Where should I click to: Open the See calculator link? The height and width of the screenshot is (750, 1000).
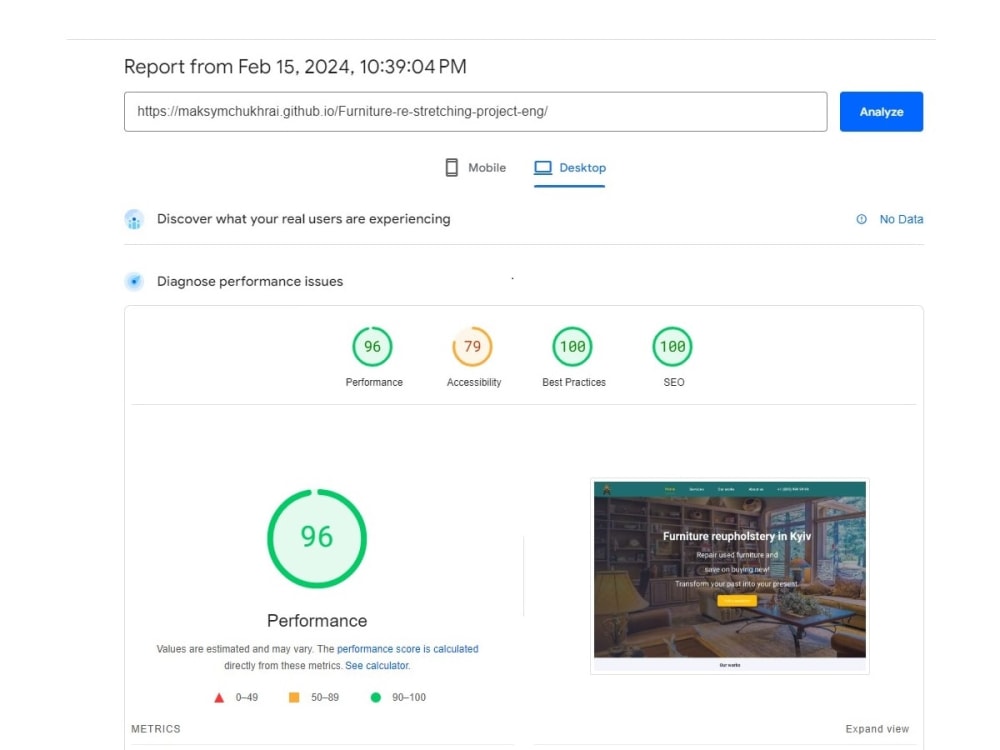377,665
